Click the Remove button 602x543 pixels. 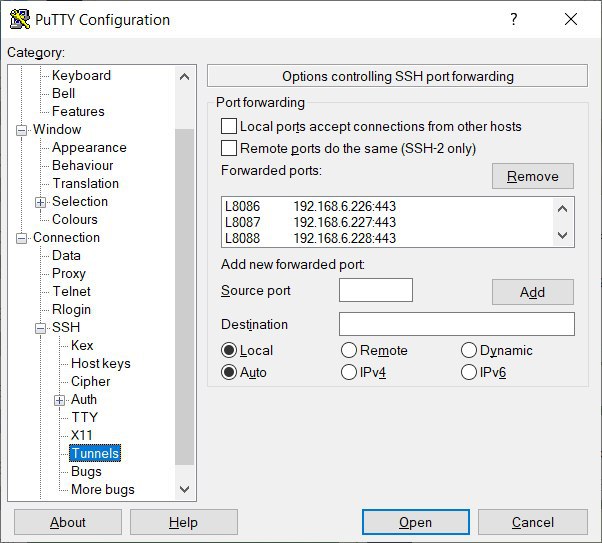pos(533,176)
